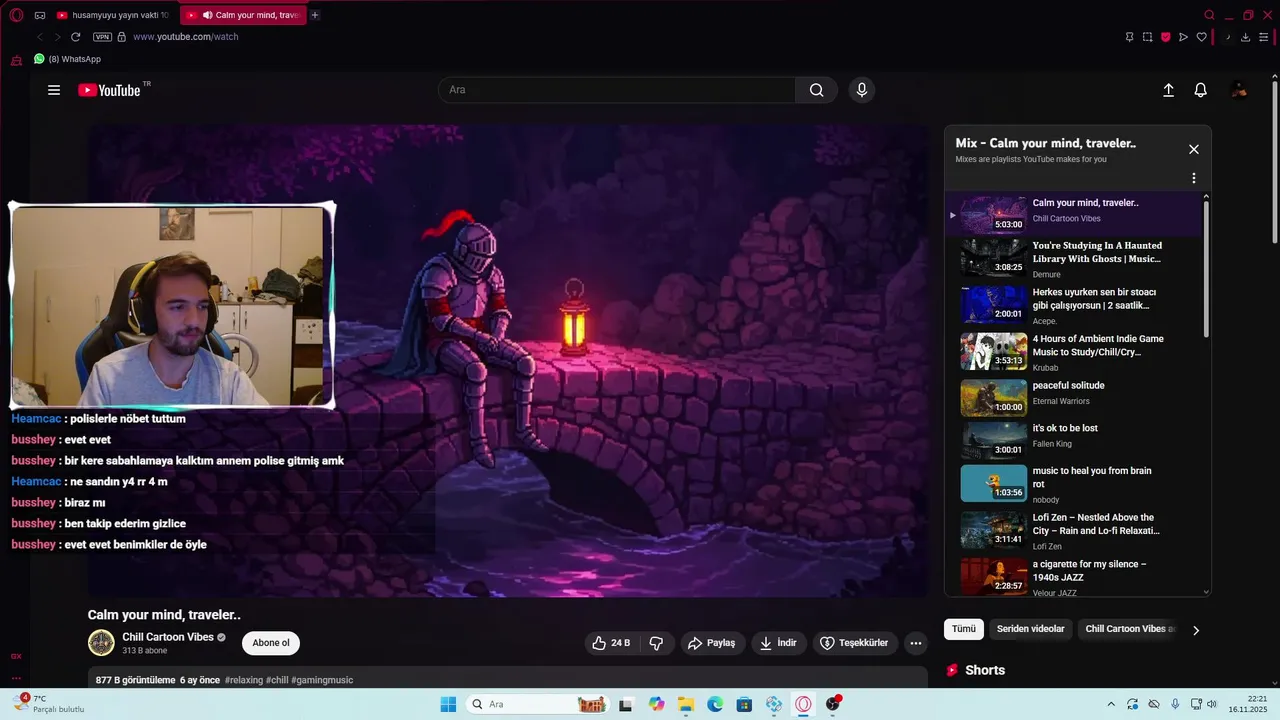This screenshot has height=720, width=1280.
Task: Toggle the Opera VPN badge
Action: coord(102,37)
